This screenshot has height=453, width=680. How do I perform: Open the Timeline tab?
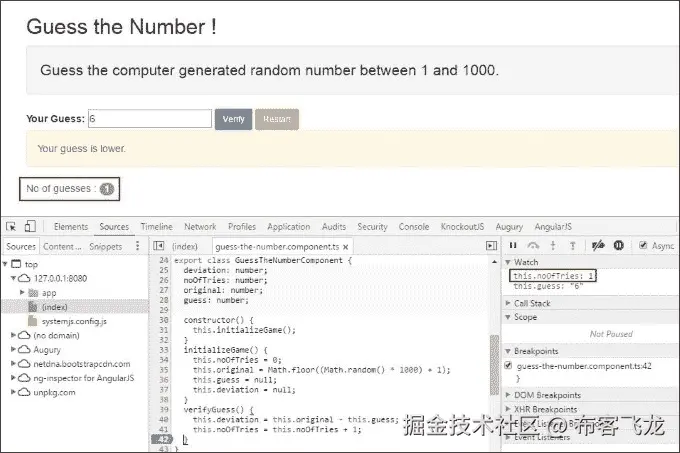[x=157, y=226]
